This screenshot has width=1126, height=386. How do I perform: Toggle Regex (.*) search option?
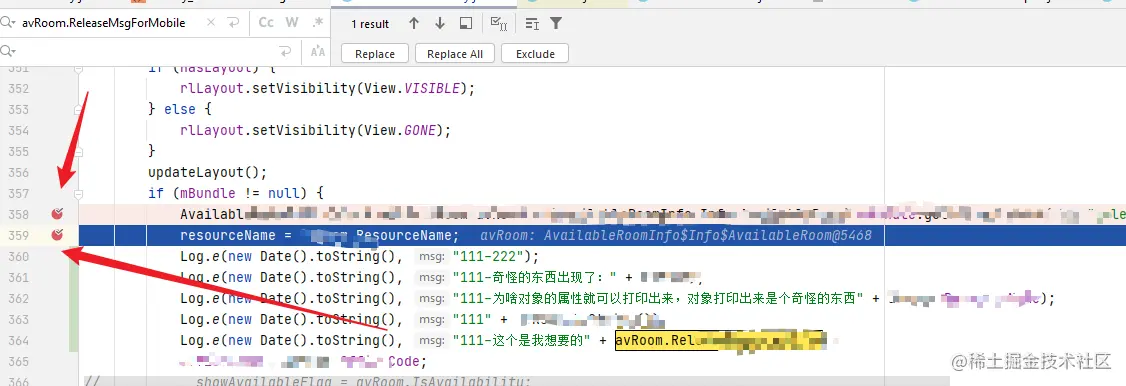[317, 23]
